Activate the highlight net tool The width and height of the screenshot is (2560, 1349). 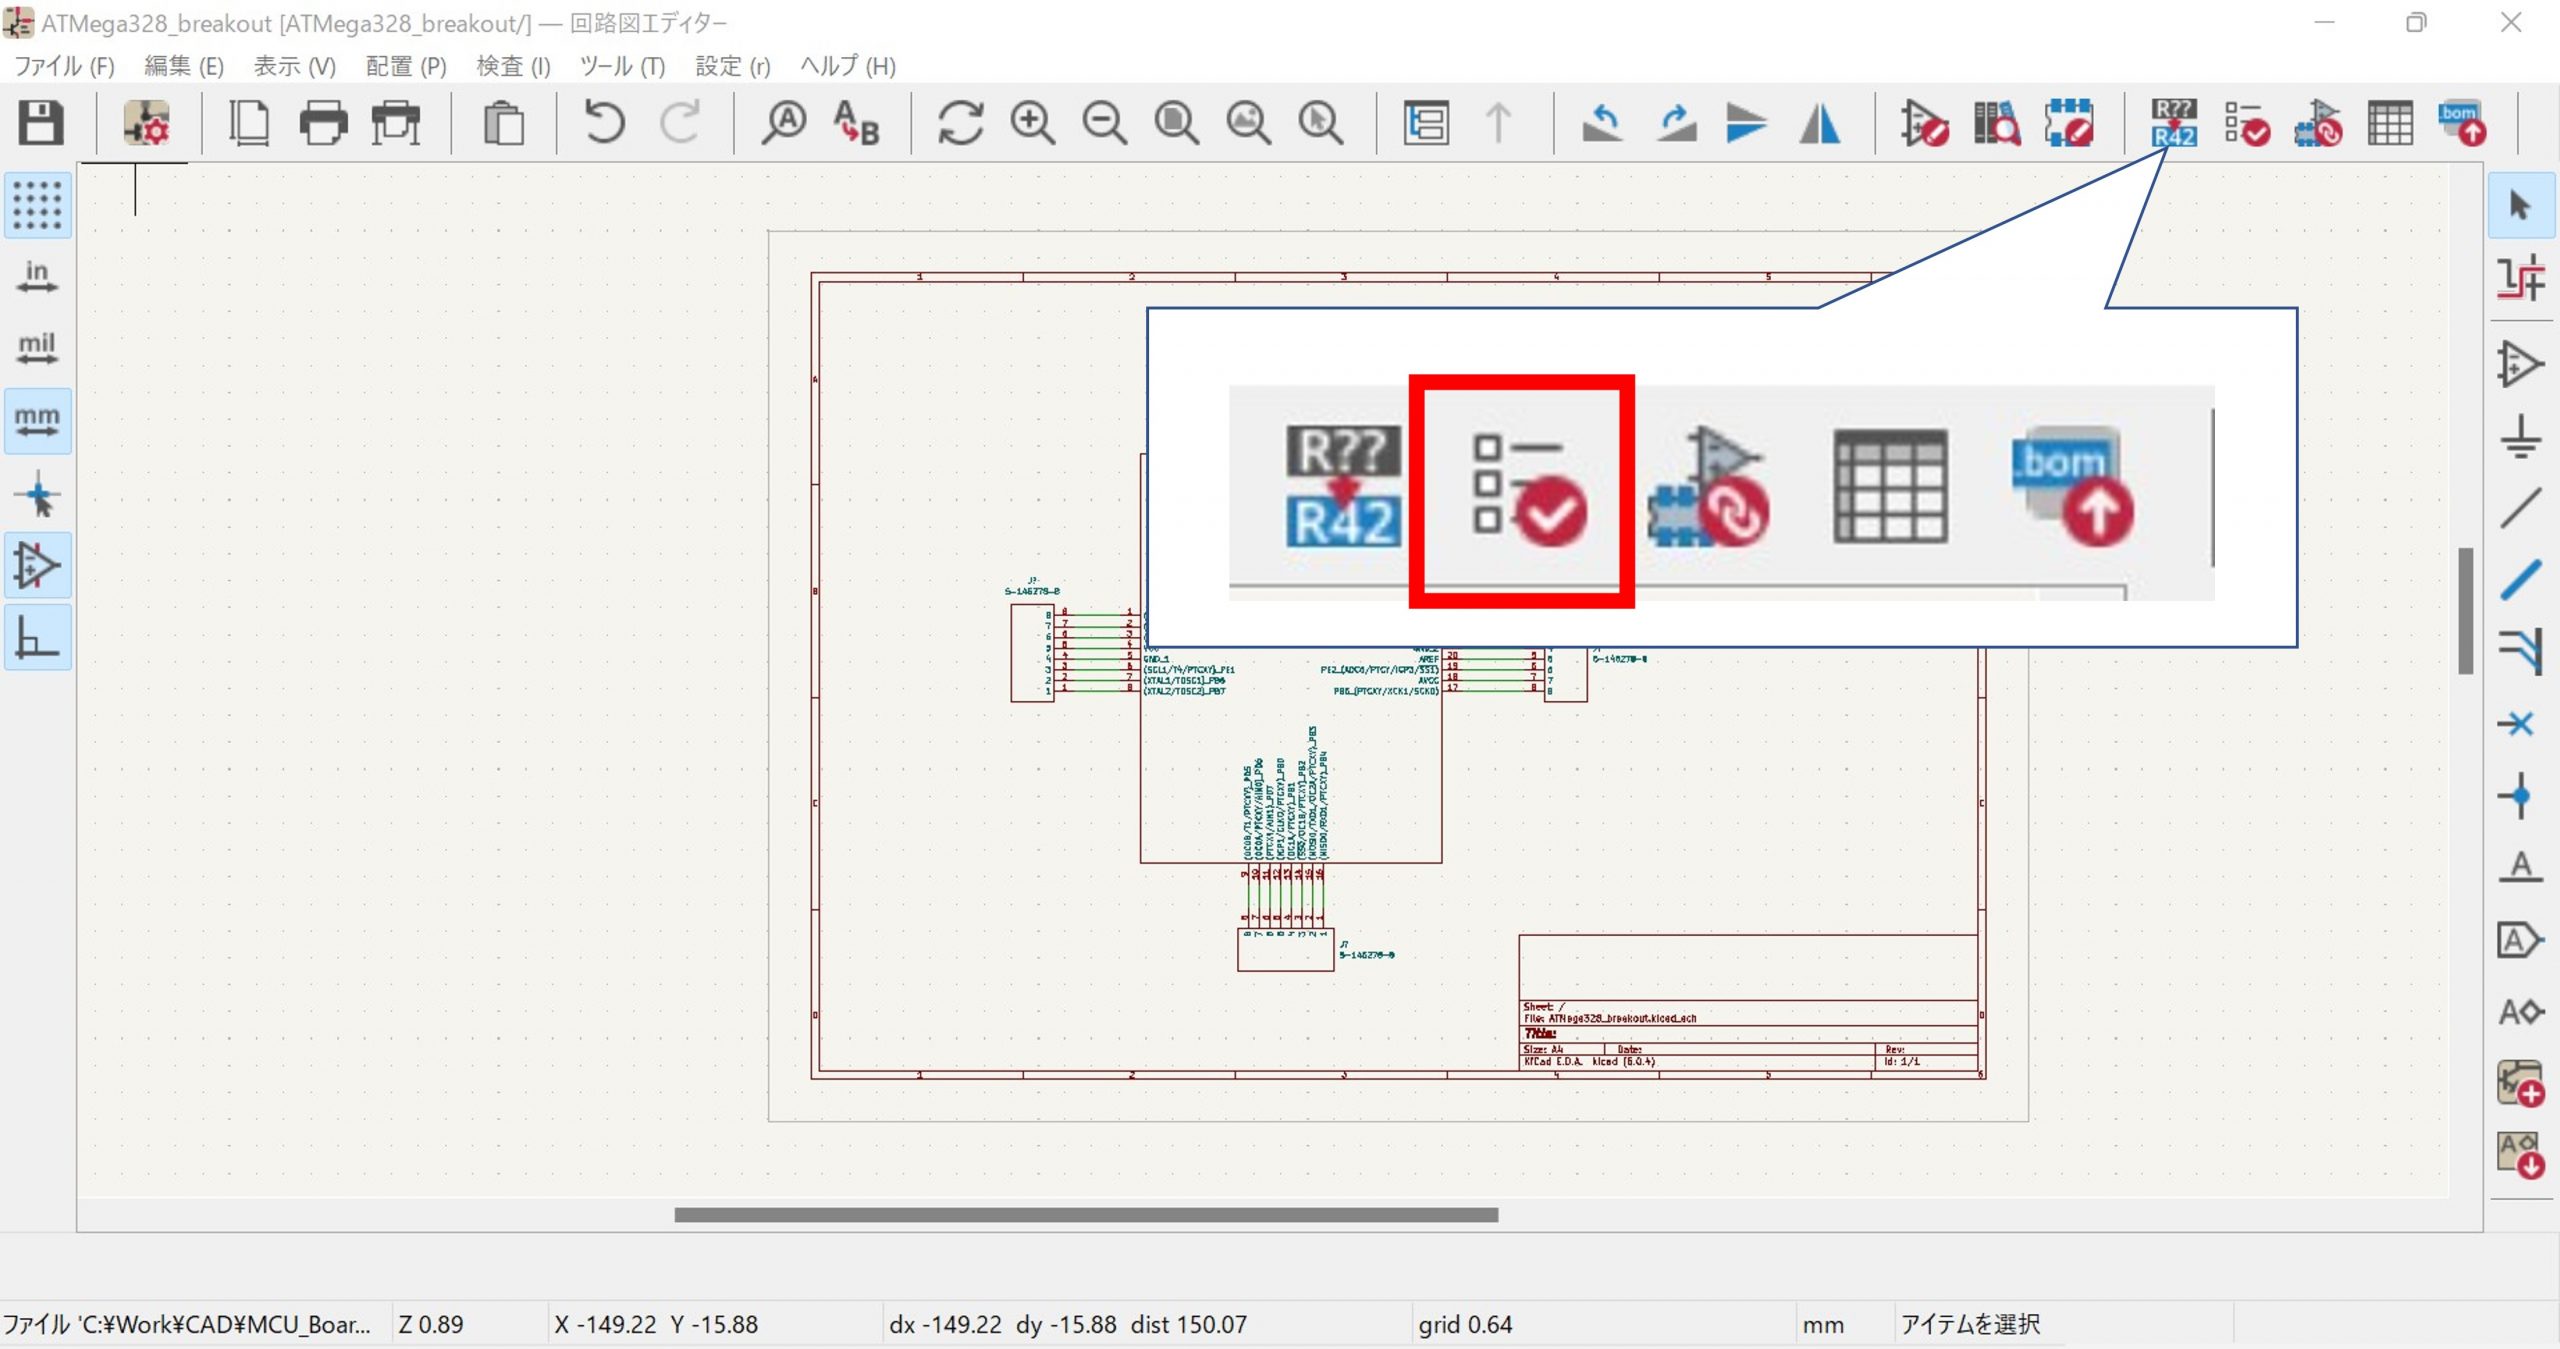2521,277
